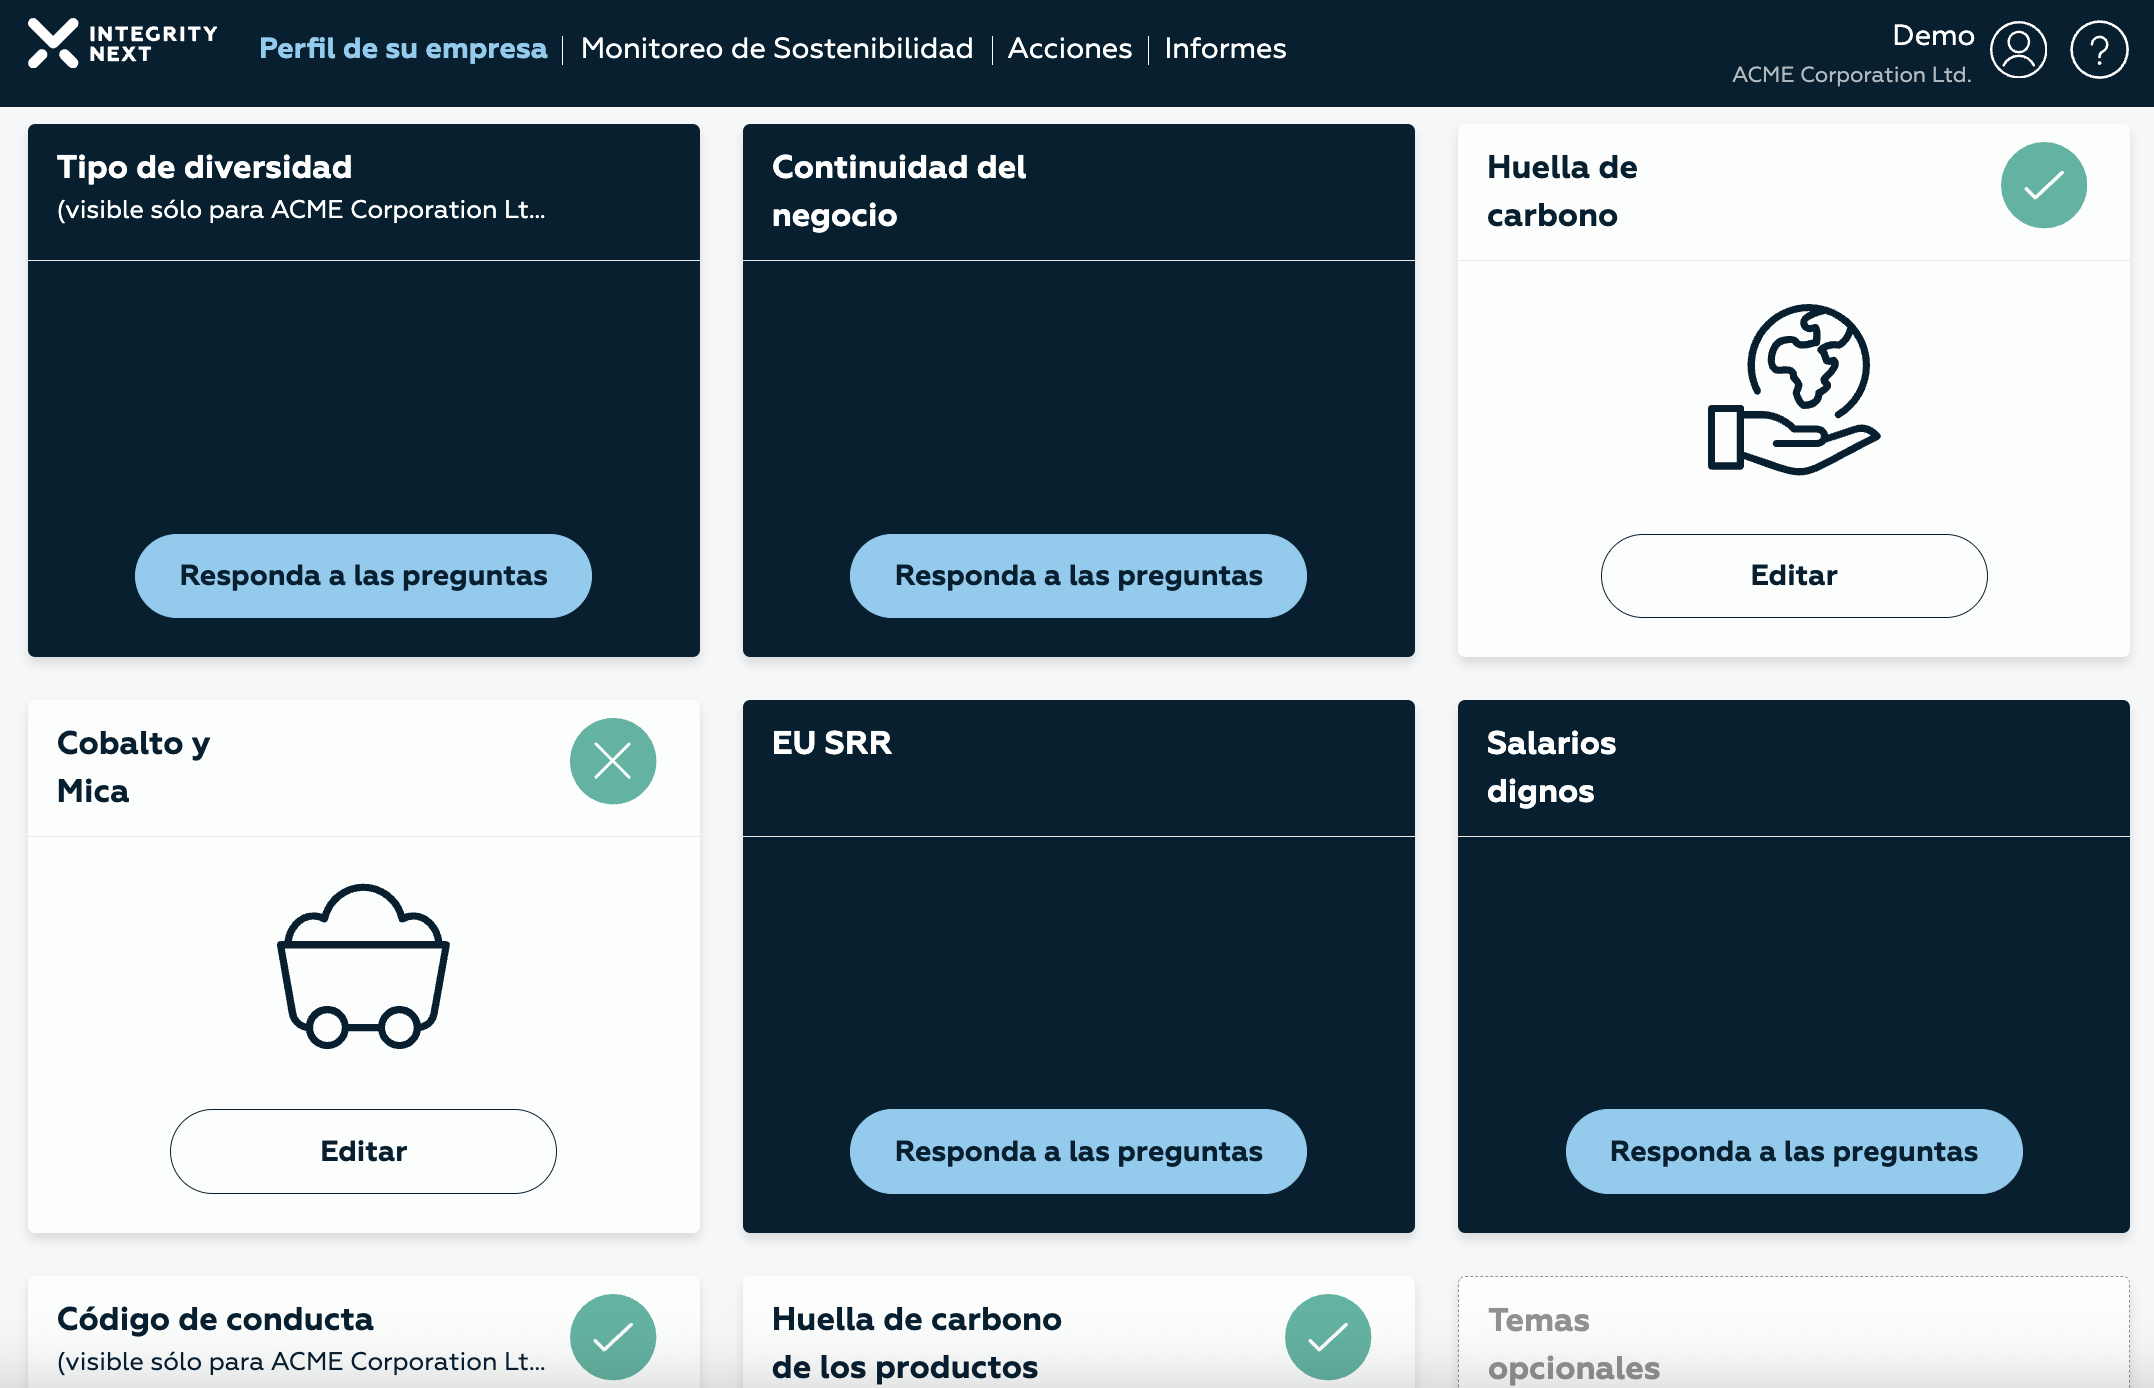The height and width of the screenshot is (1388, 2154).
Task: Open the Informes section
Action: pos(1225,48)
